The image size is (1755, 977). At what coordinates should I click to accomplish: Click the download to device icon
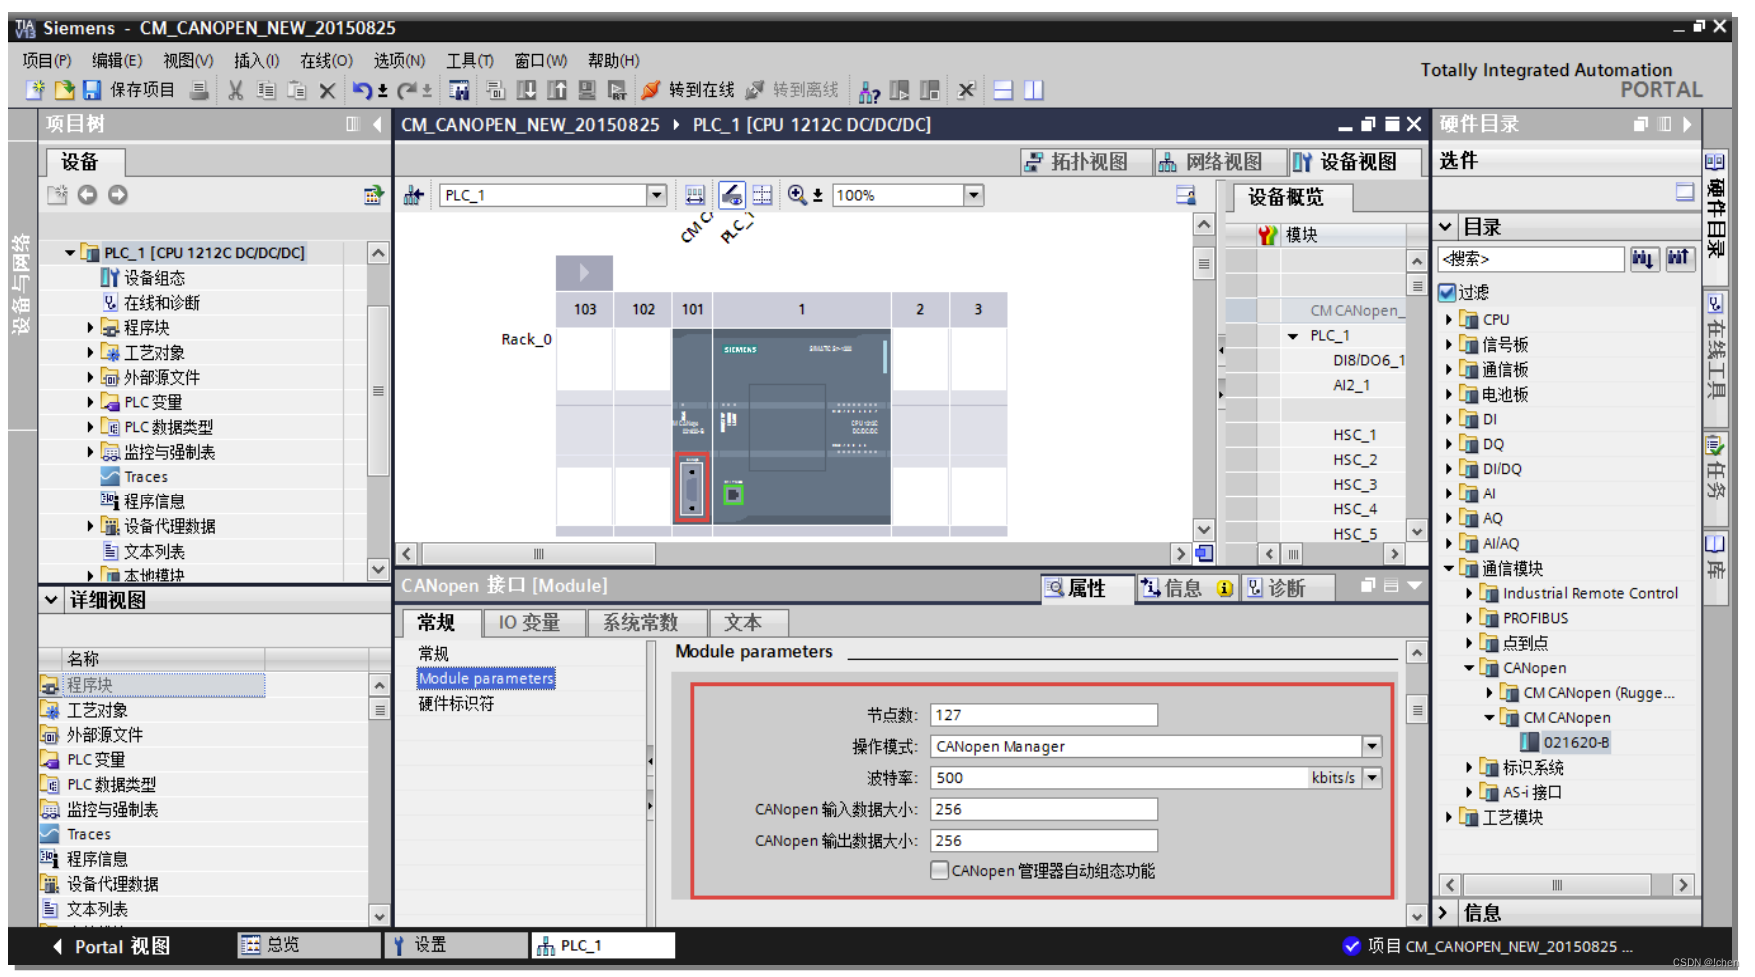coord(526,91)
